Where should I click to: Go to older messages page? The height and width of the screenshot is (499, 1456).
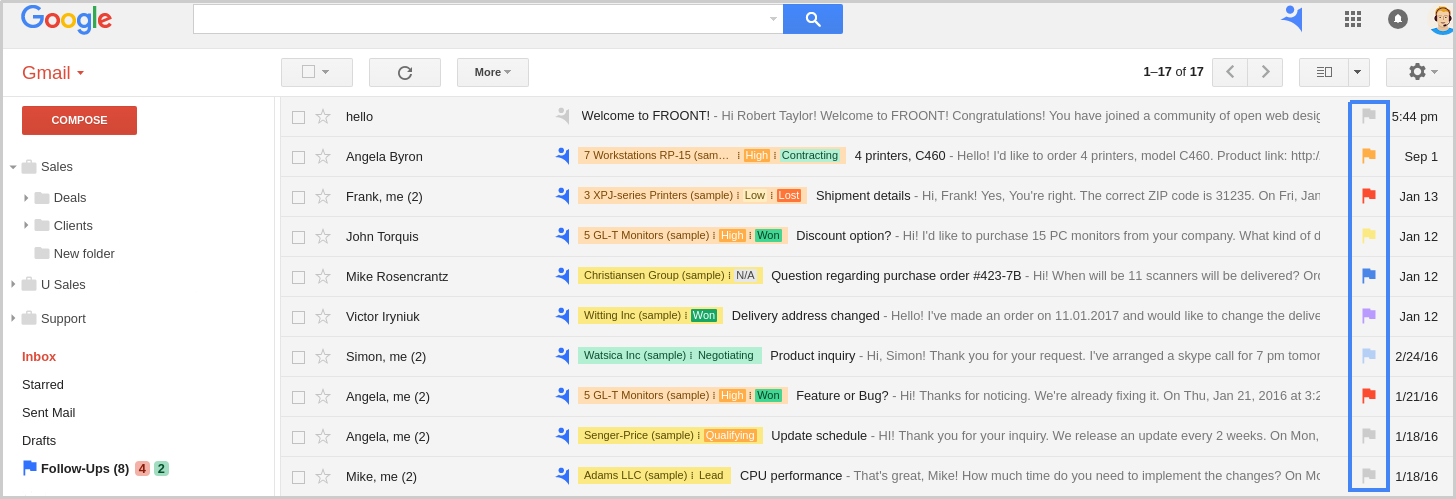[1265, 72]
